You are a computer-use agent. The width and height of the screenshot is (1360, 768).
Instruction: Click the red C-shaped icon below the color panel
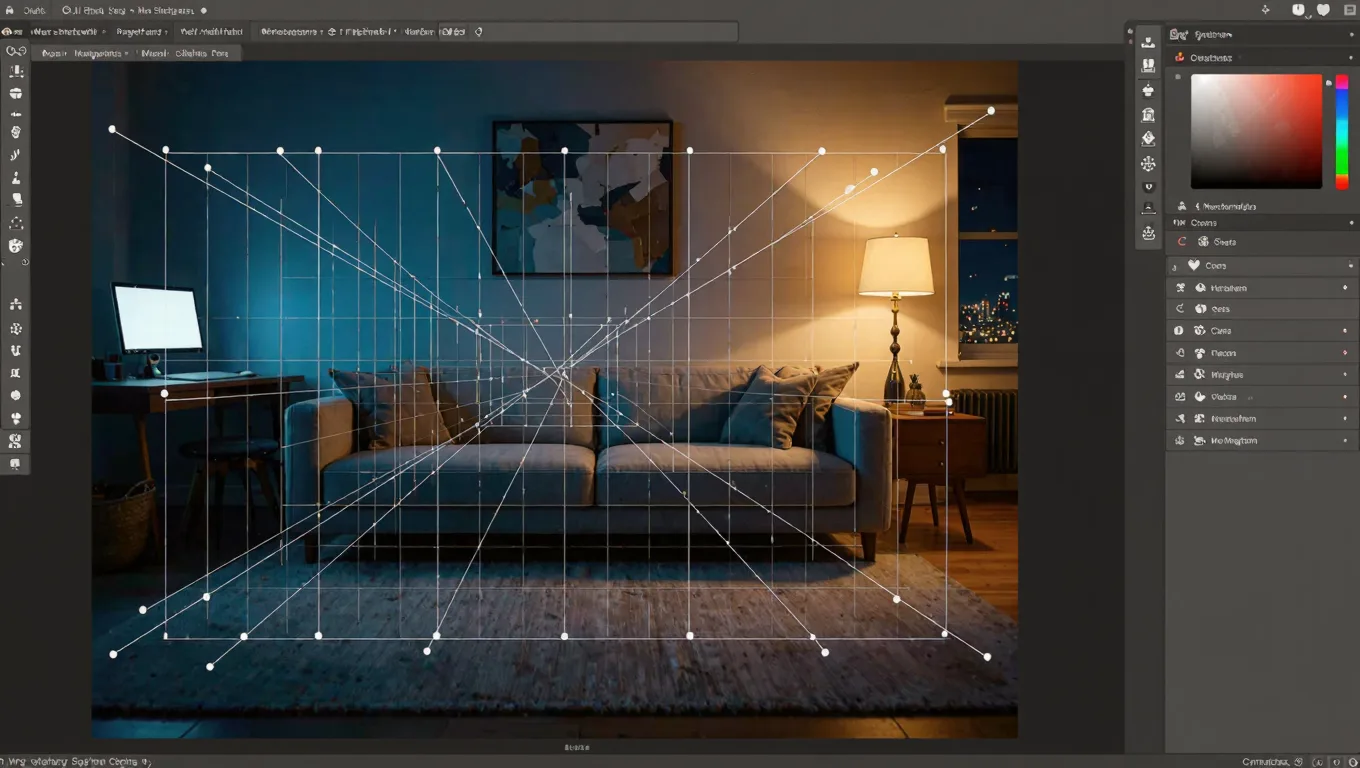pos(1182,242)
